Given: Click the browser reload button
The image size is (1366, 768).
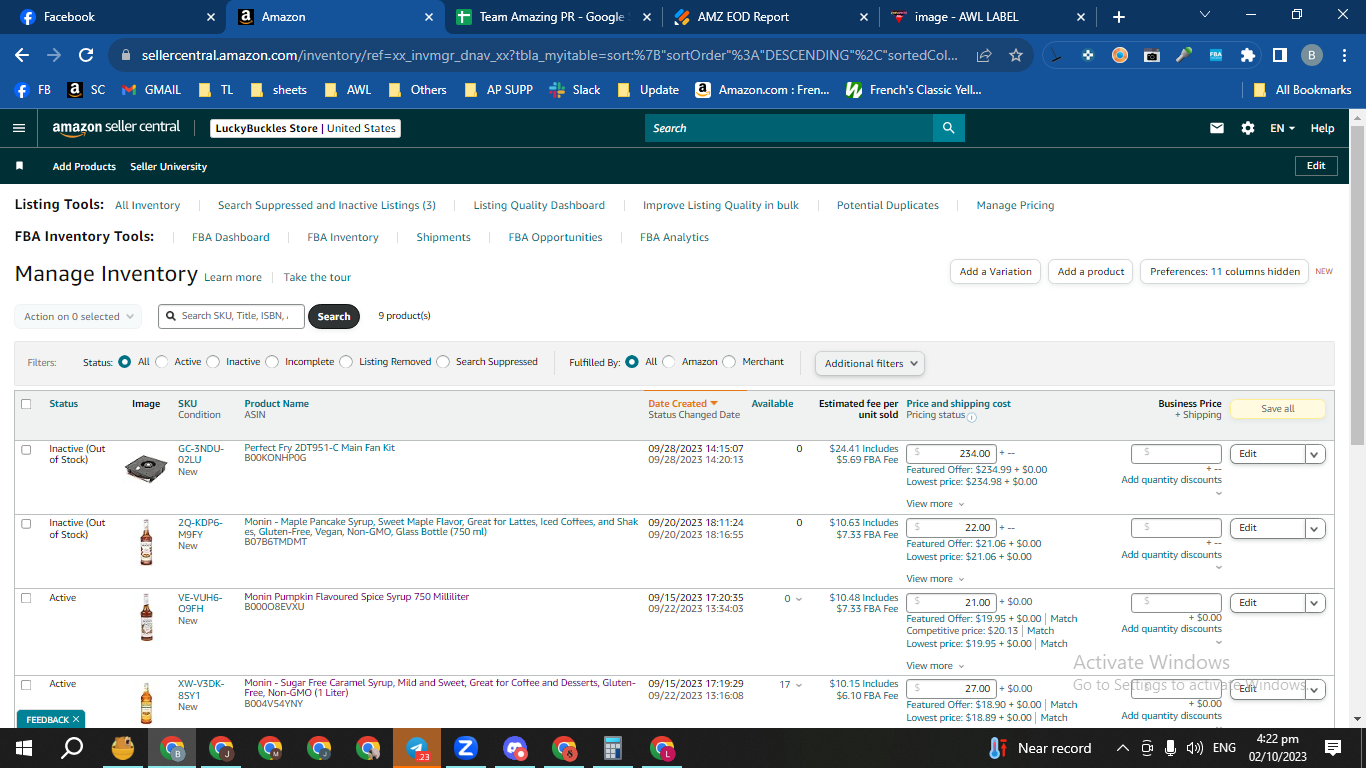Looking at the screenshot, I should coord(86,56).
